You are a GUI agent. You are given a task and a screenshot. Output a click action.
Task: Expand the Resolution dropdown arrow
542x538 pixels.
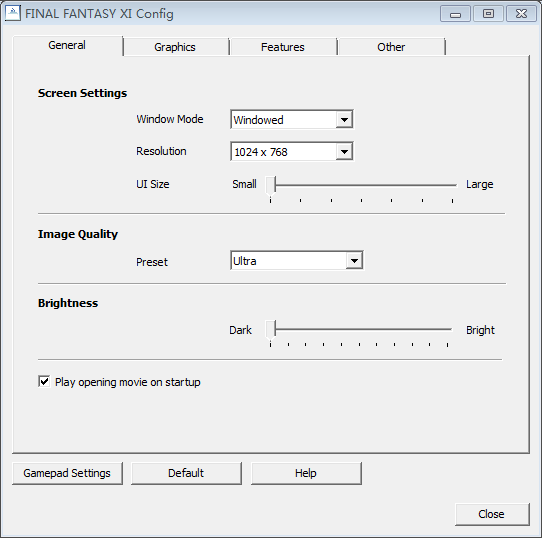point(344,151)
